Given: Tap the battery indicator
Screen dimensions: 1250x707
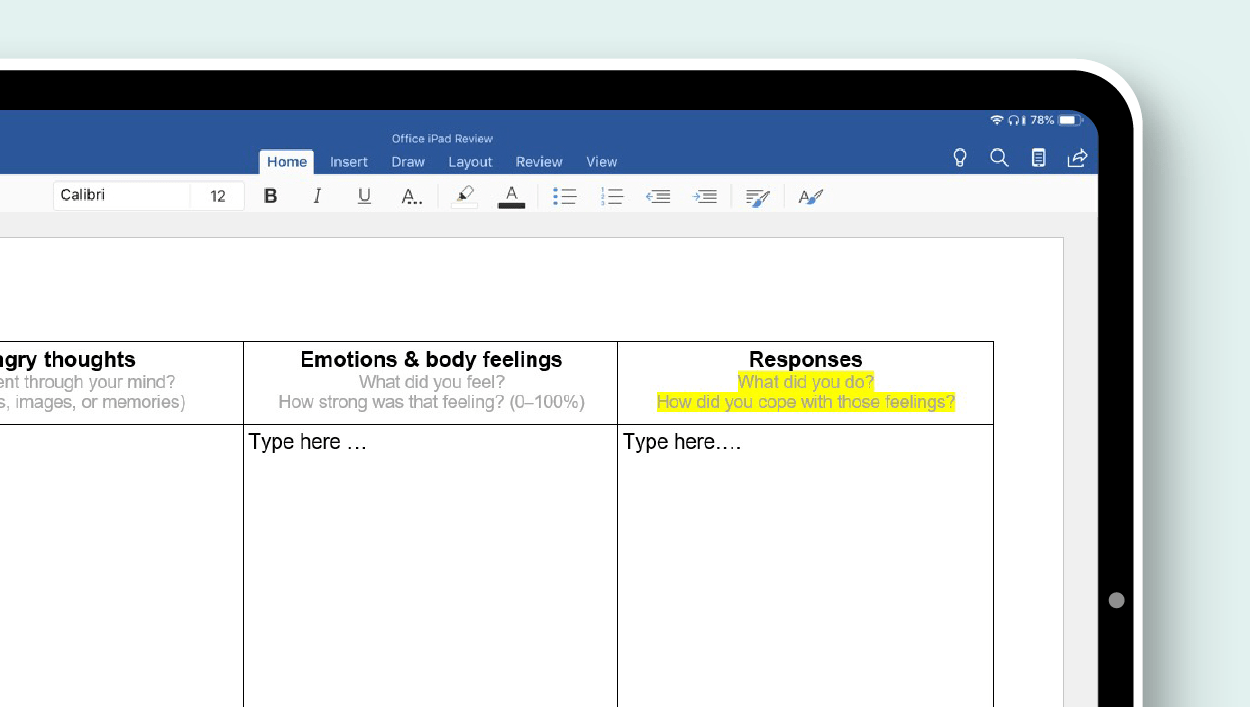Looking at the screenshot, I should point(1068,120).
